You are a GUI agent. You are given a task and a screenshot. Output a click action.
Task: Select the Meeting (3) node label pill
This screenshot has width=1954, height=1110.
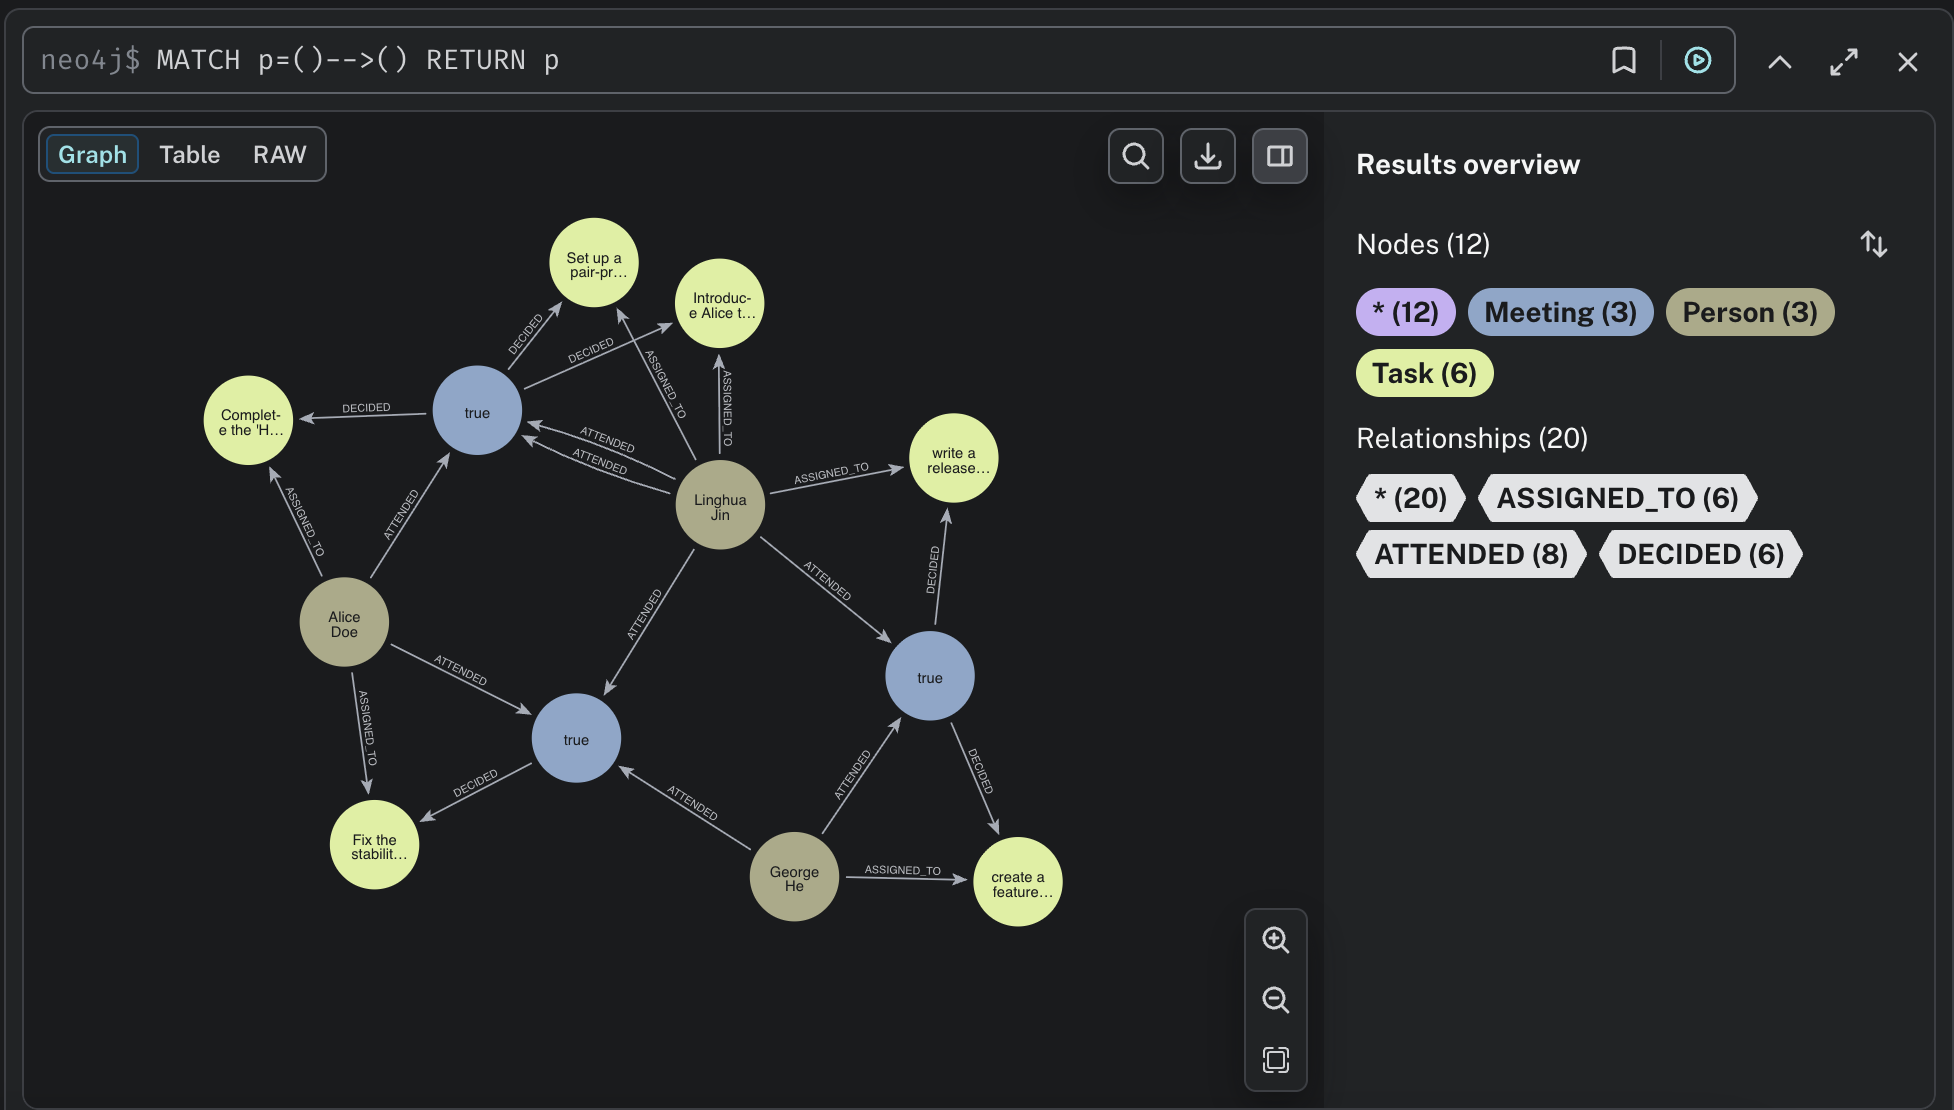click(1560, 312)
